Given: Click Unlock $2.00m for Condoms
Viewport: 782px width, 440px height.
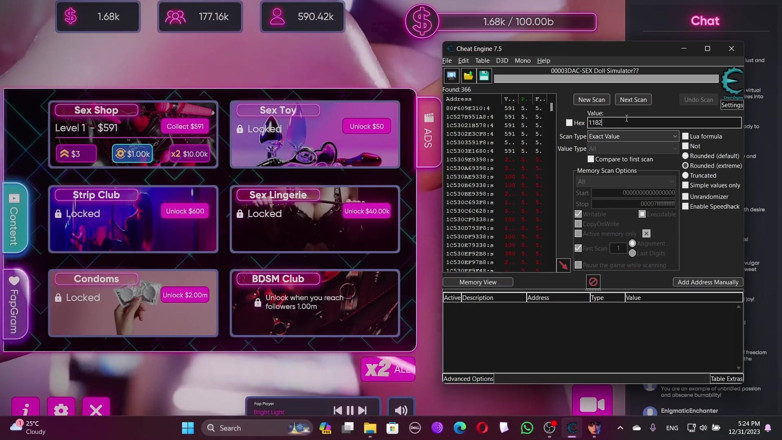Looking at the screenshot, I should pos(185,295).
